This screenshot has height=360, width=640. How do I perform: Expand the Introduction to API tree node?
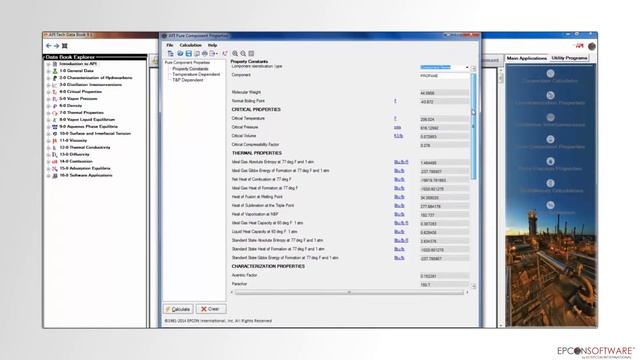point(49,64)
